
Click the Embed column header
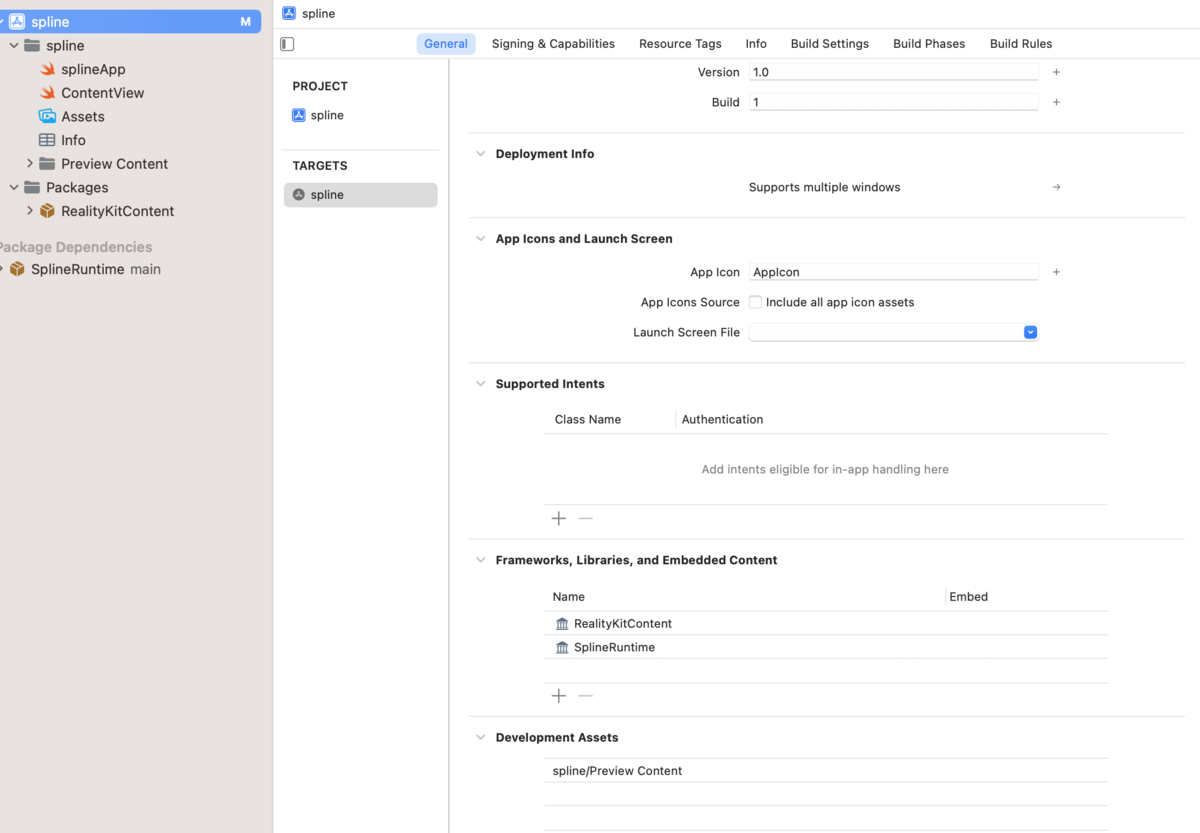(968, 597)
